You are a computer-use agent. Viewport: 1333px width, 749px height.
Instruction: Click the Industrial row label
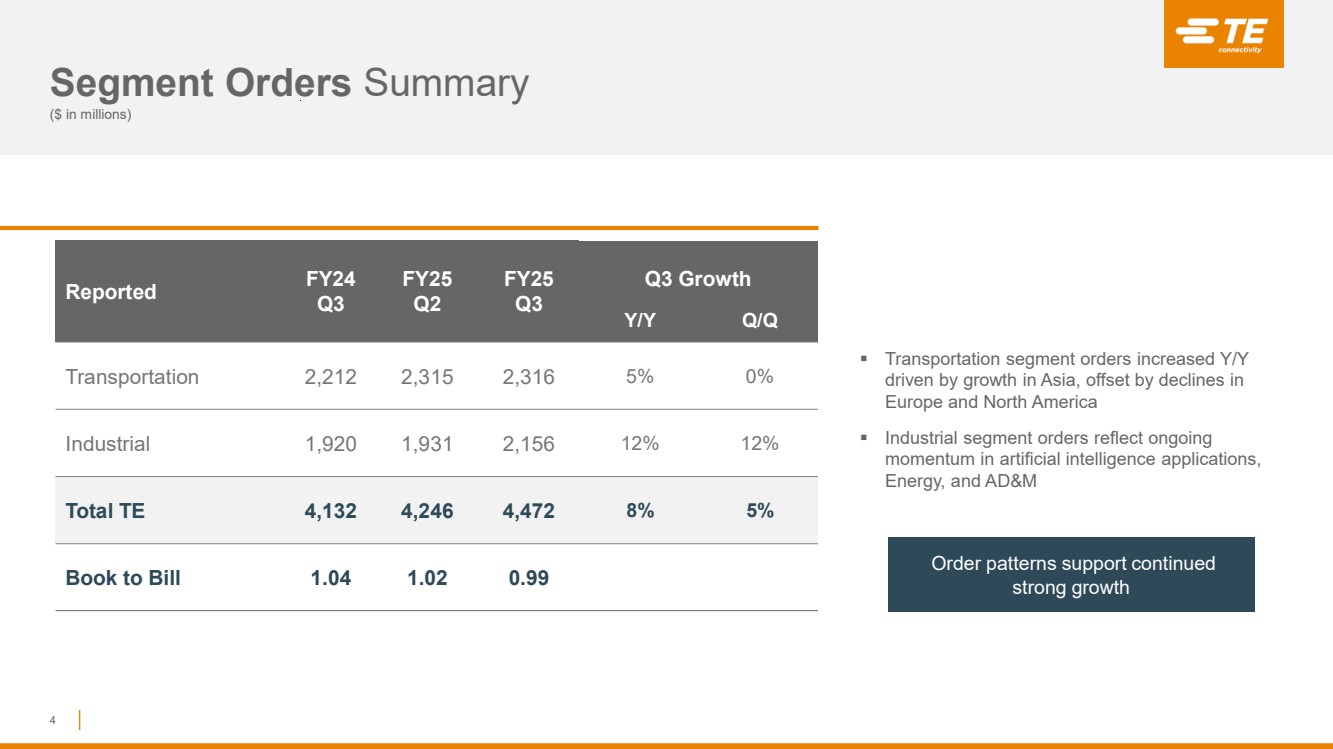click(x=108, y=444)
